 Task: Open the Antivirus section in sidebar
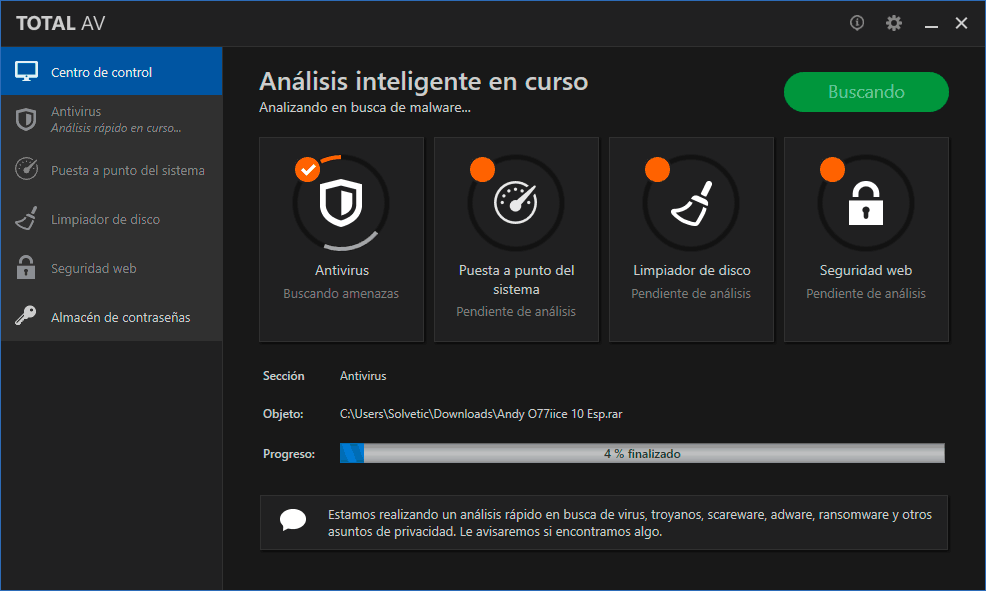[111, 119]
